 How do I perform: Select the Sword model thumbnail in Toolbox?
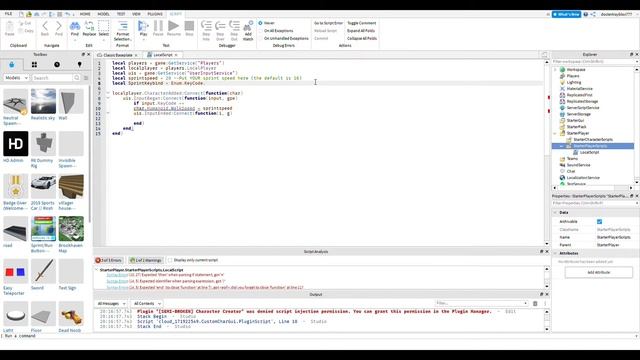(43, 271)
